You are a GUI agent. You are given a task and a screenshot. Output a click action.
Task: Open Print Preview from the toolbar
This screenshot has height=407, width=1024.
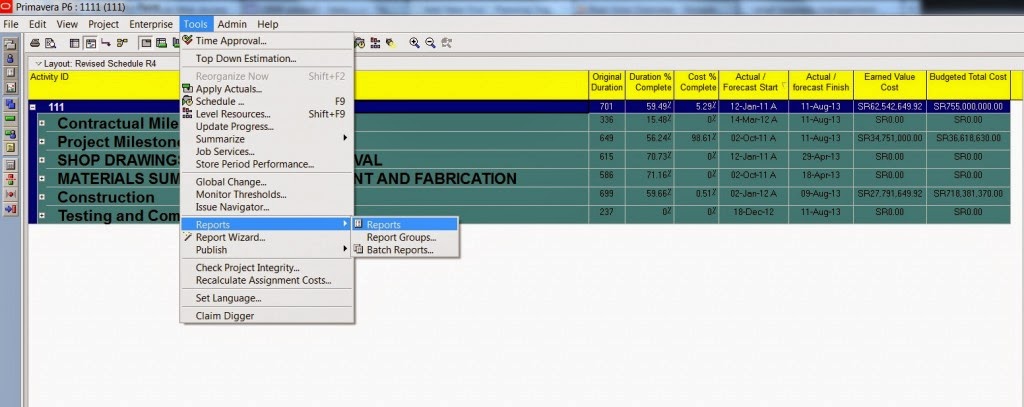50,43
